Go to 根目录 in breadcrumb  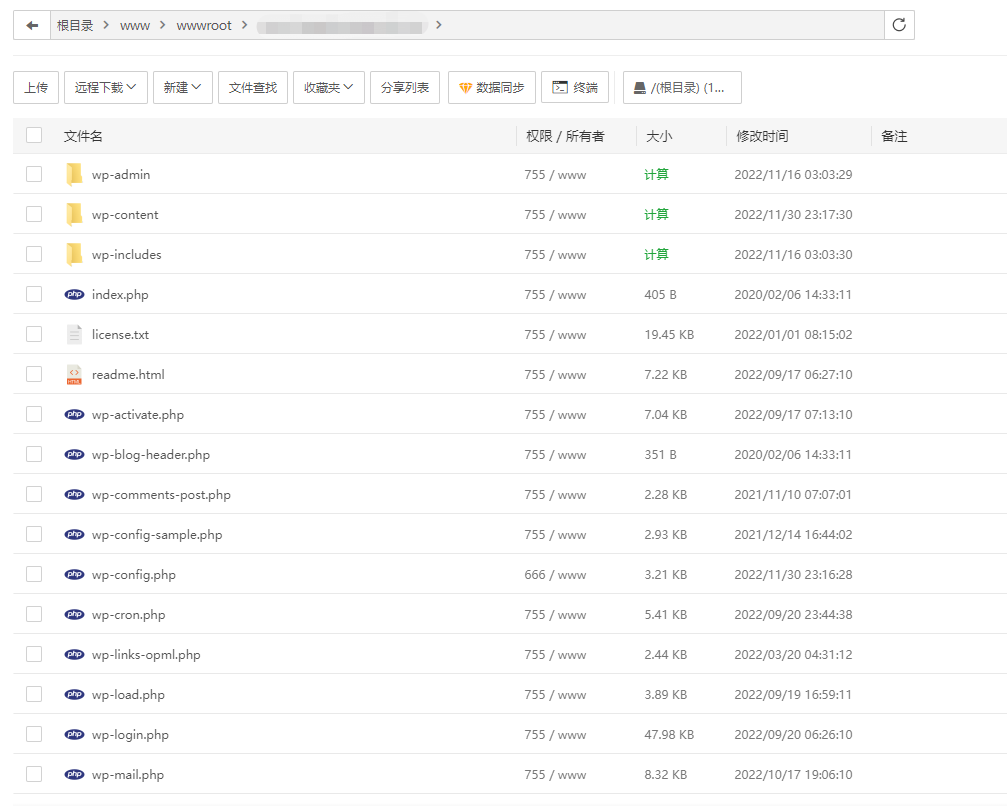(75, 26)
